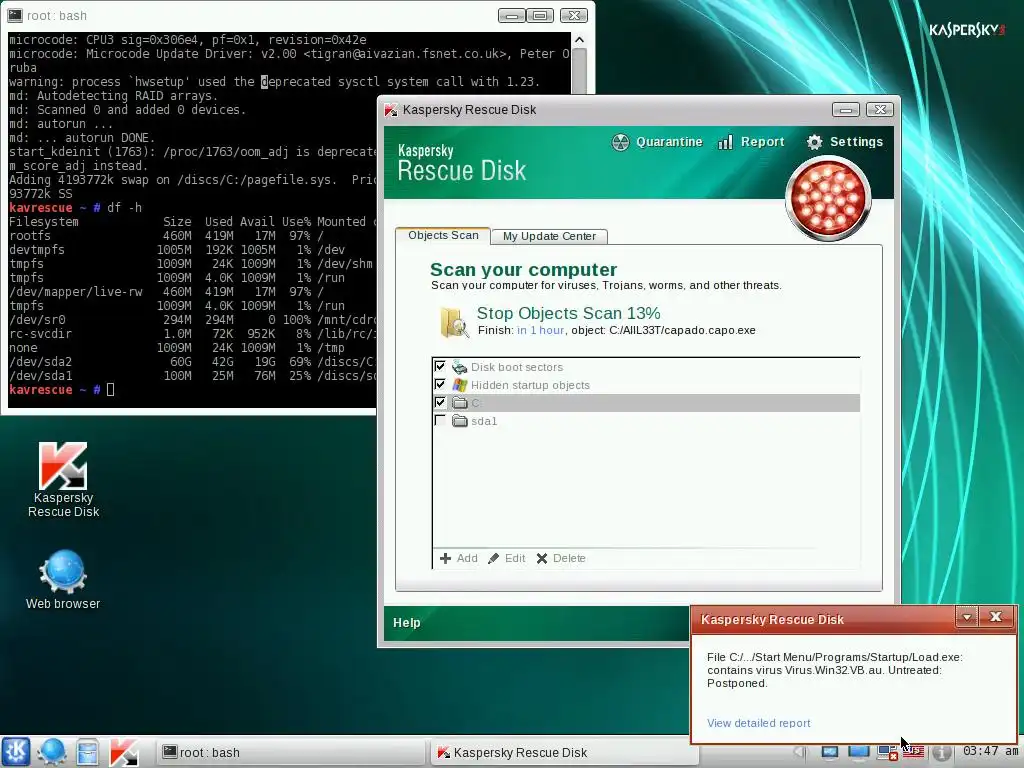The height and width of the screenshot is (768, 1024).
Task: Click the bash terminal scrollbar thumb
Action: tap(579, 72)
